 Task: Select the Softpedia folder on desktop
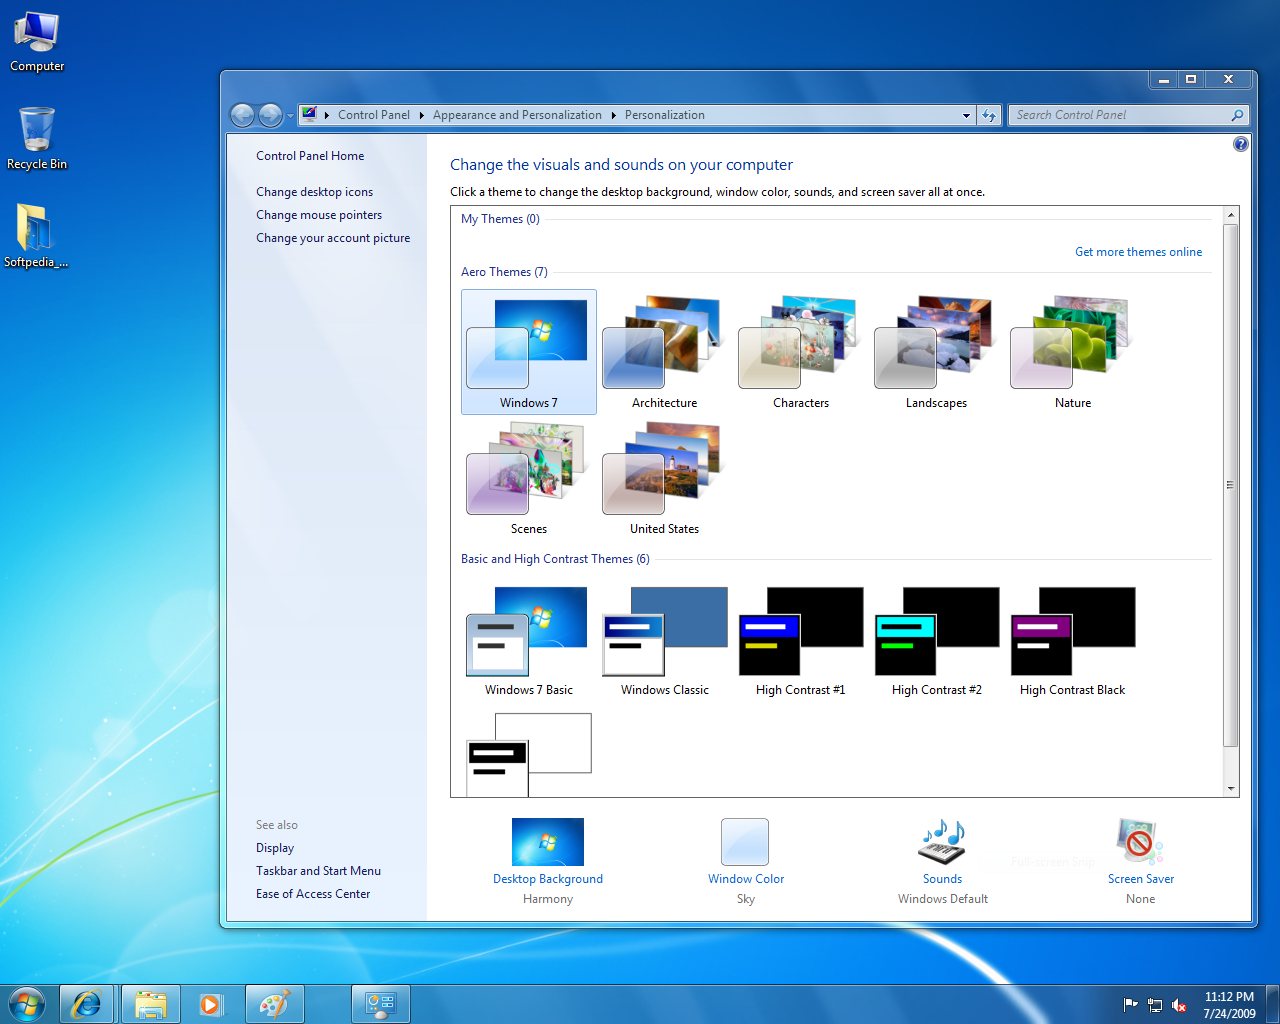click(x=36, y=236)
